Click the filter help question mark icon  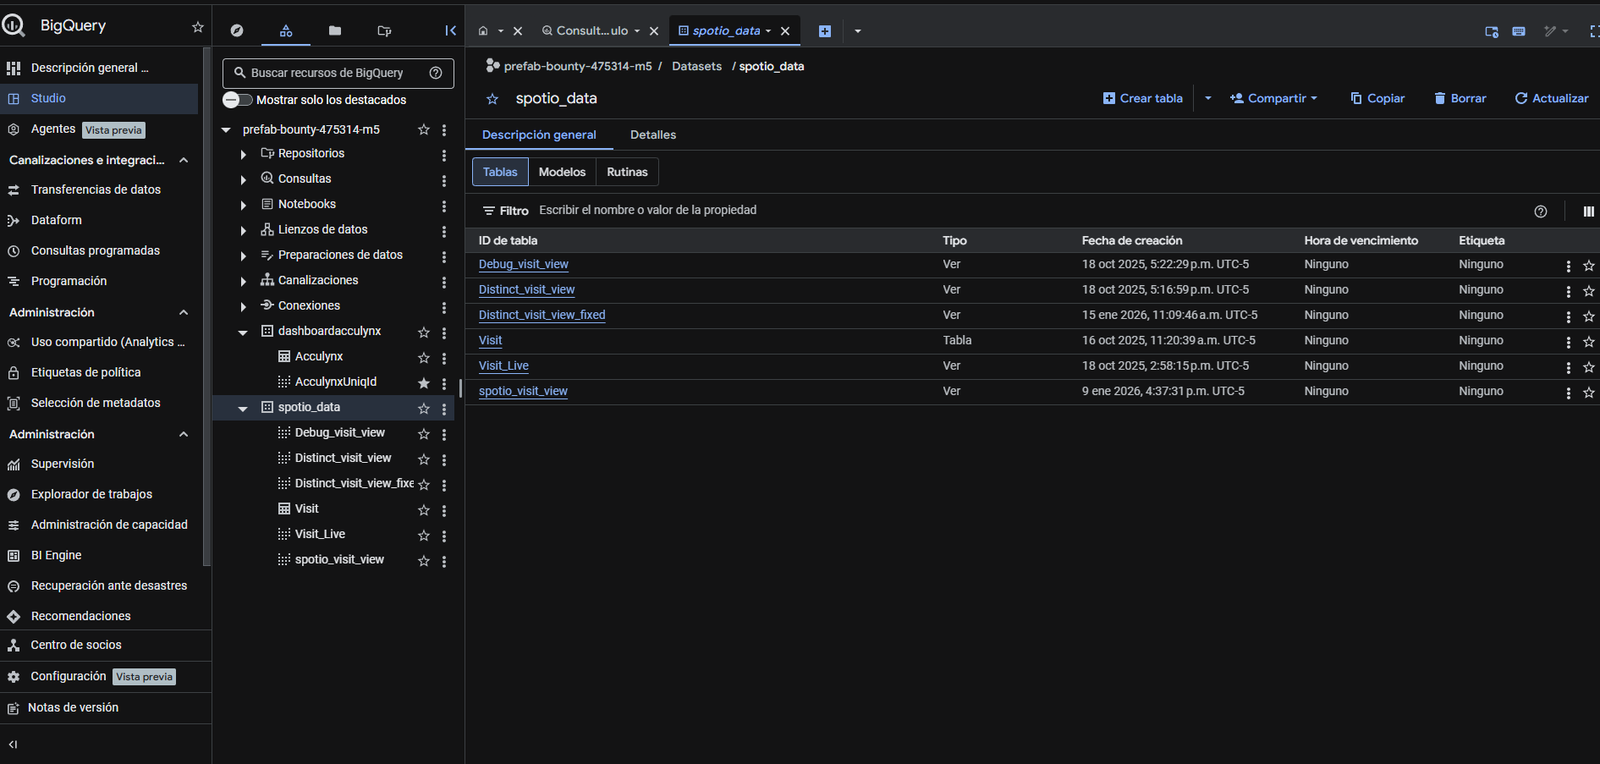click(1540, 211)
